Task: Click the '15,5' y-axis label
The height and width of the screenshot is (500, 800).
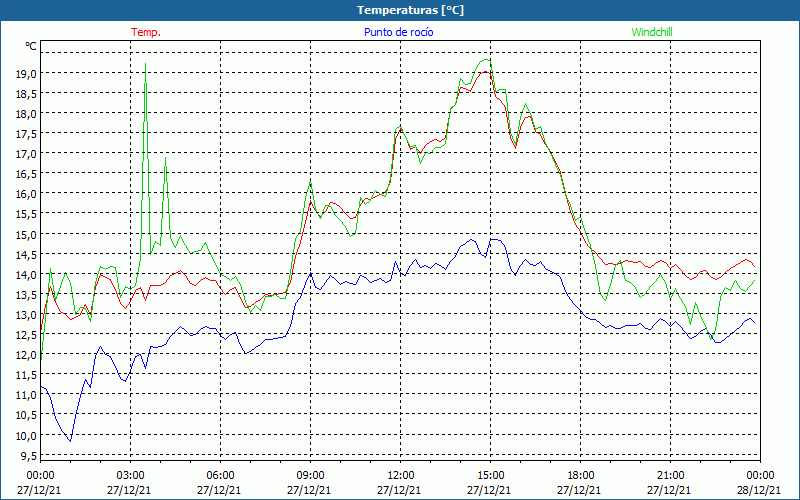Action: tap(27, 214)
